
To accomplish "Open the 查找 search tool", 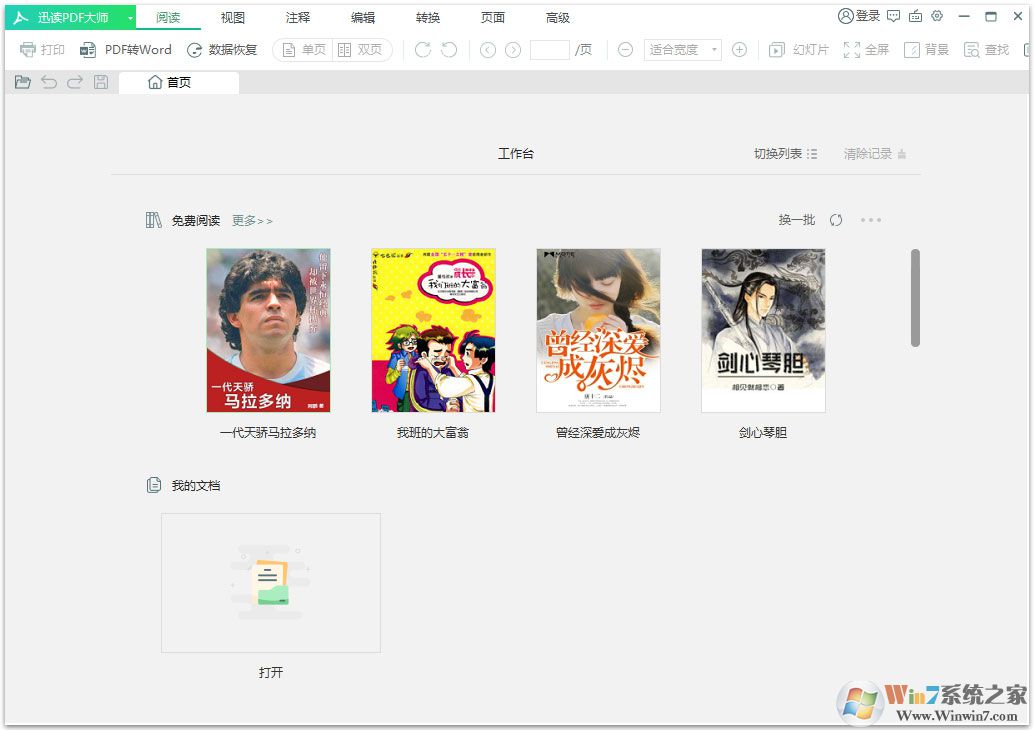I will coord(986,49).
